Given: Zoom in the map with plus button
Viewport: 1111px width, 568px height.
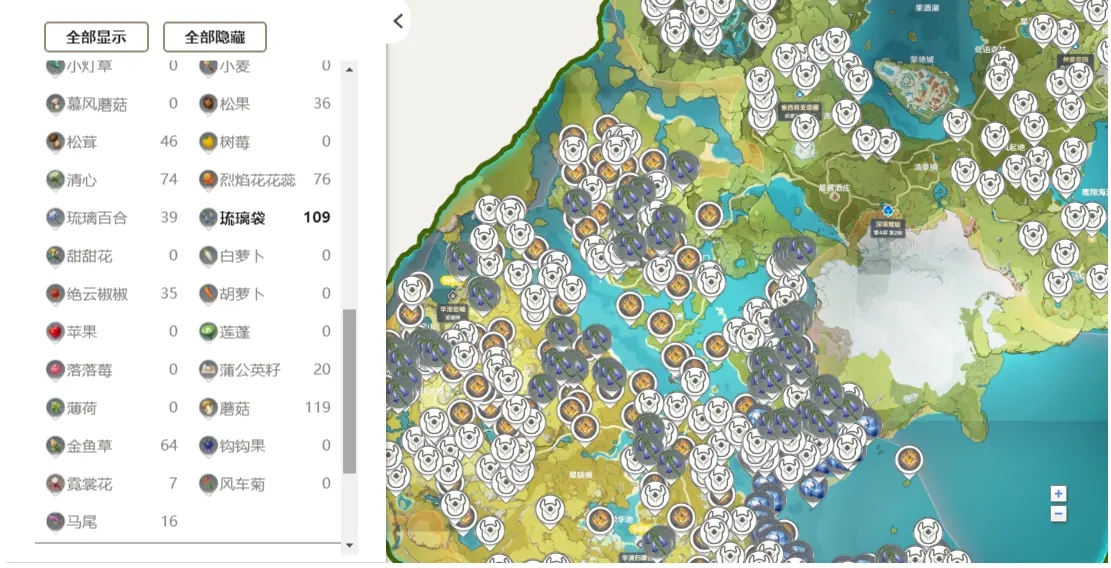Looking at the screenshot, I should 1058,493.
